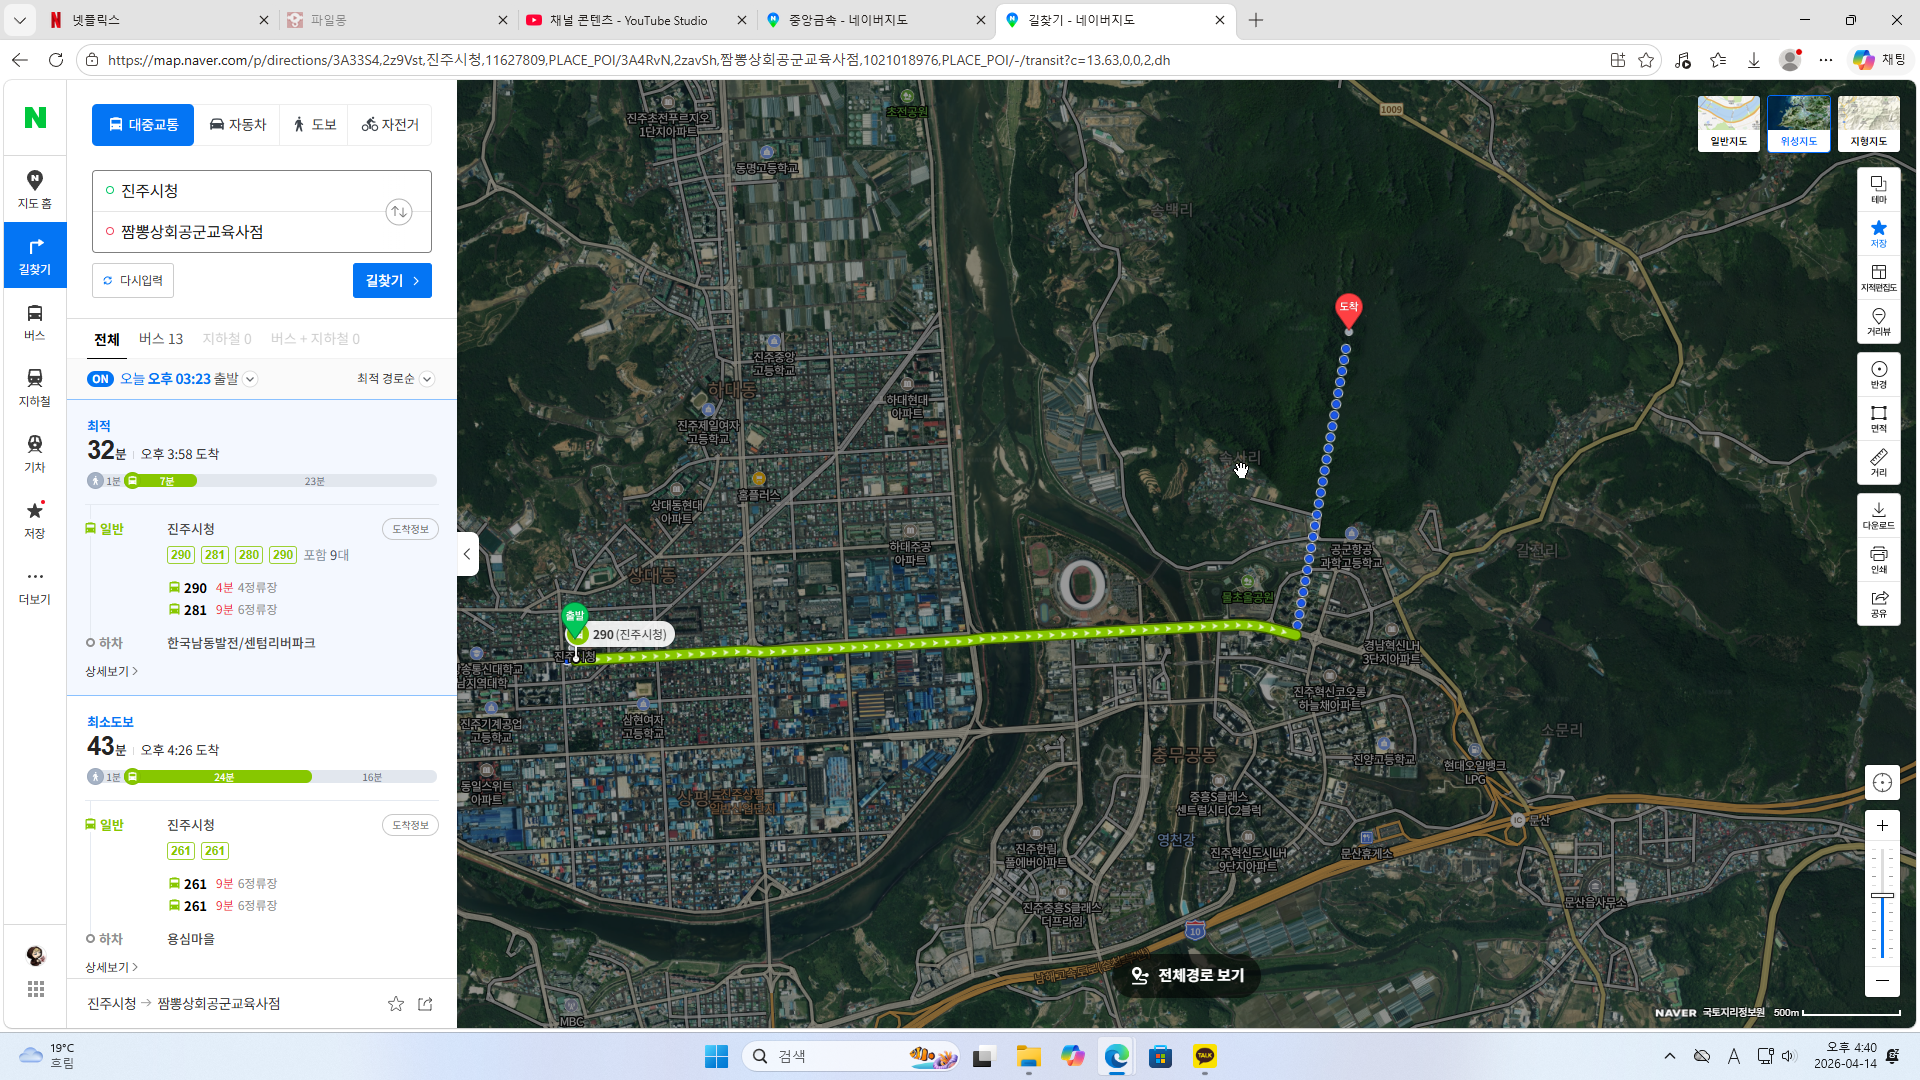Screen dimensions: 1920x1080
Task: Zoom in with the plus button
Action: (x=1882, y=825)
